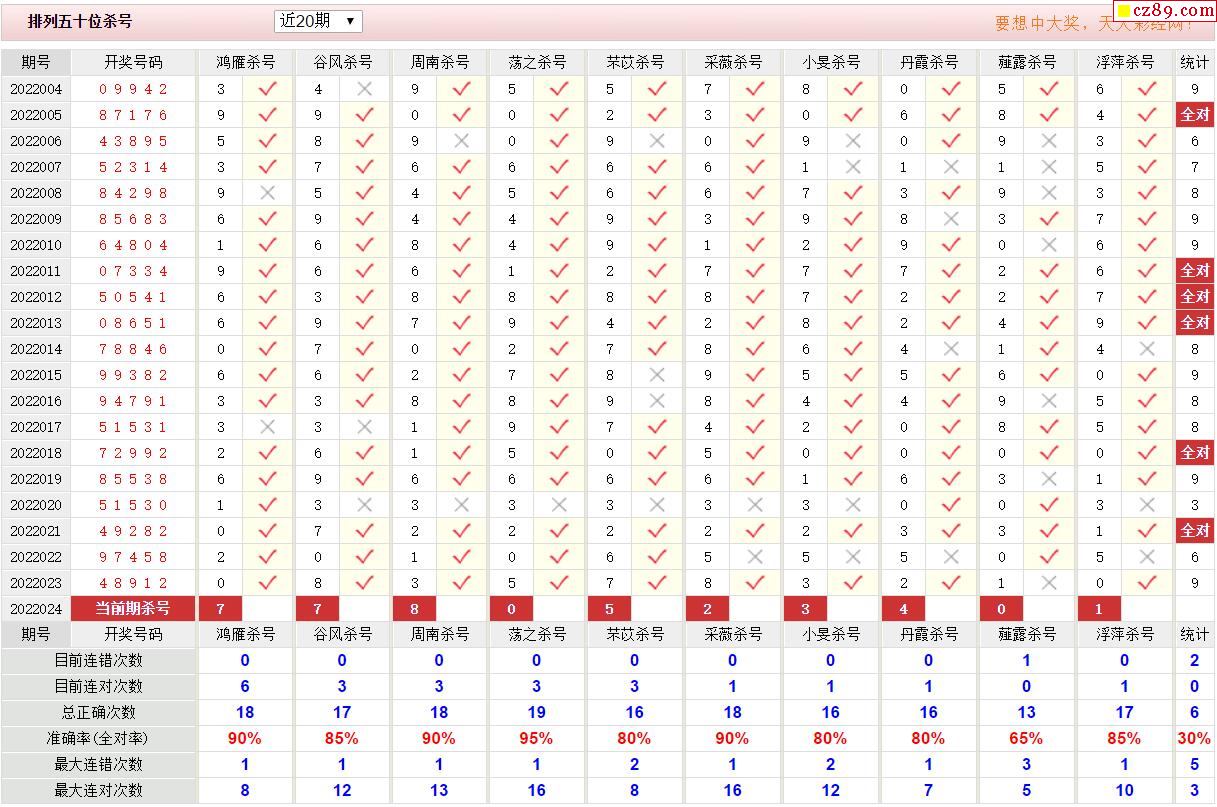Click the 全对 badge in row 2022021
Screen dimensions: 1217x807
point(1195,531)
